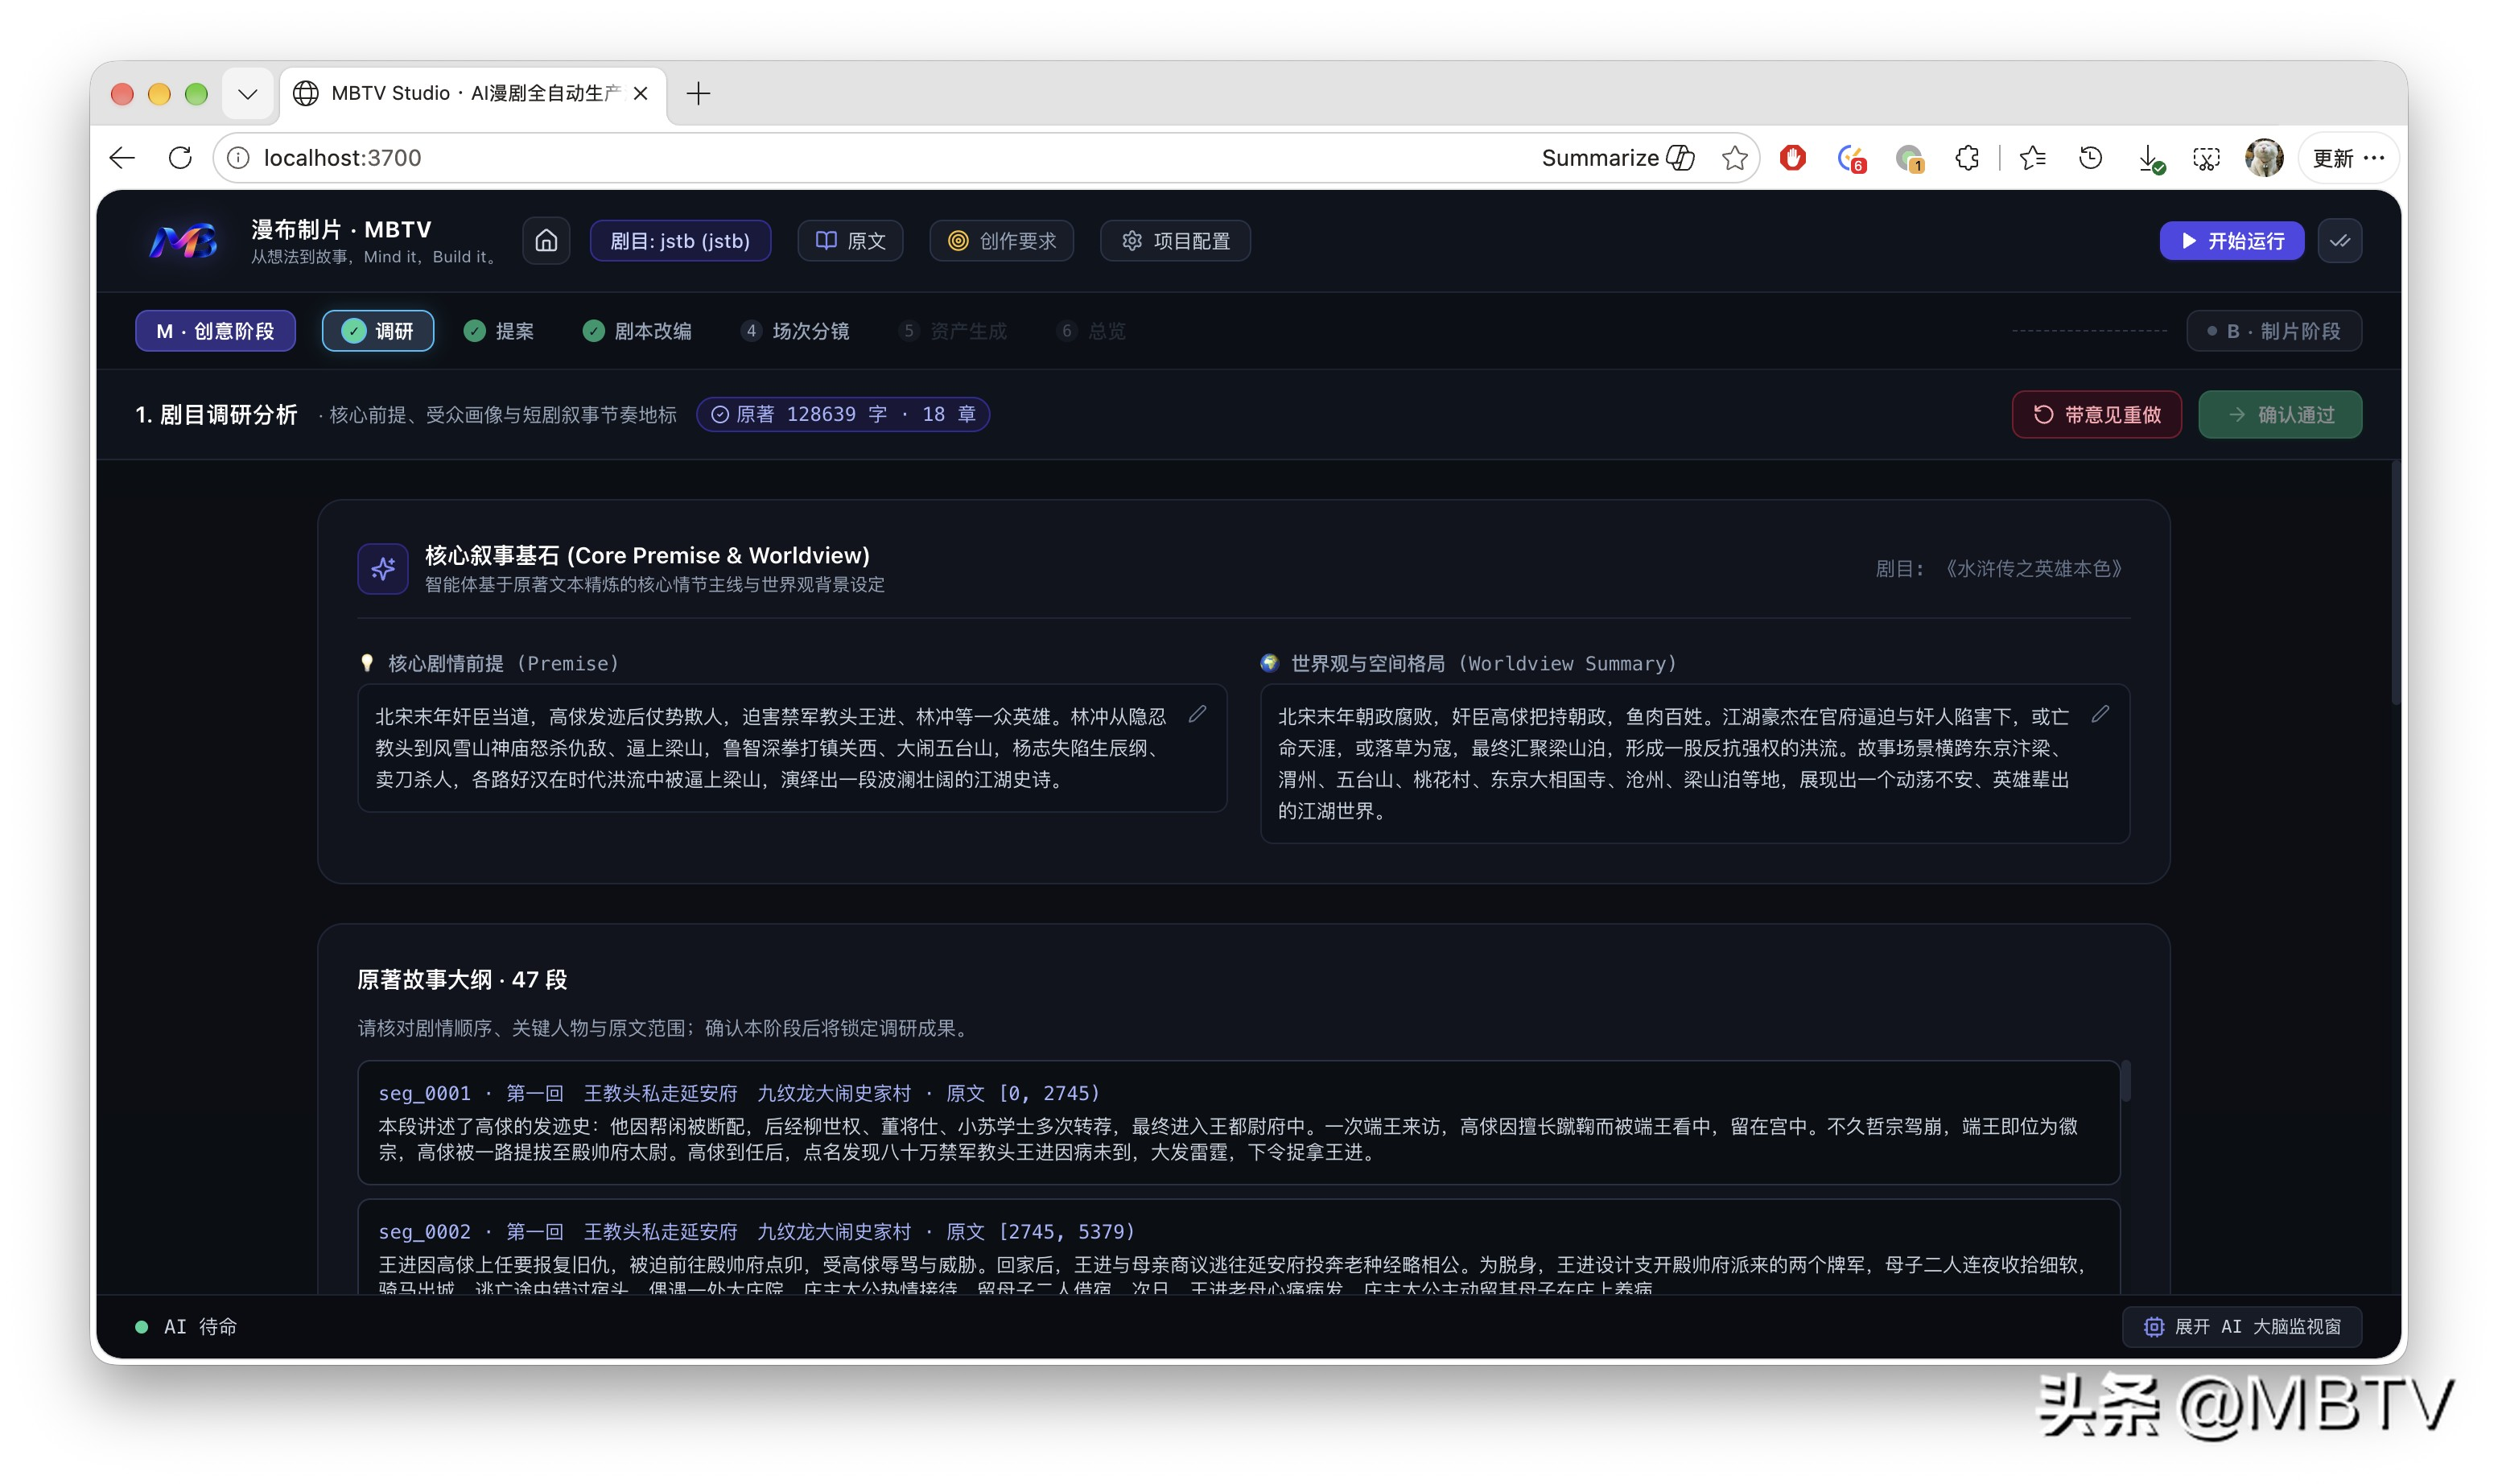This screenshot has width=2498, height=1484.
Task: Select the 调研 step with the green check
Action: click(378, 331)
